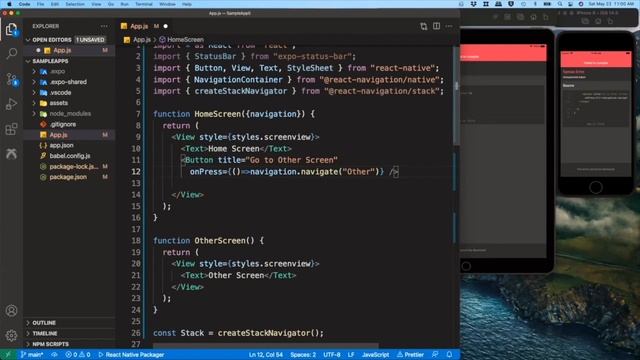Open the Selection menu
The height and width of the screenshot is (360, 640).
pyautogui.click(x=75, y=4)
